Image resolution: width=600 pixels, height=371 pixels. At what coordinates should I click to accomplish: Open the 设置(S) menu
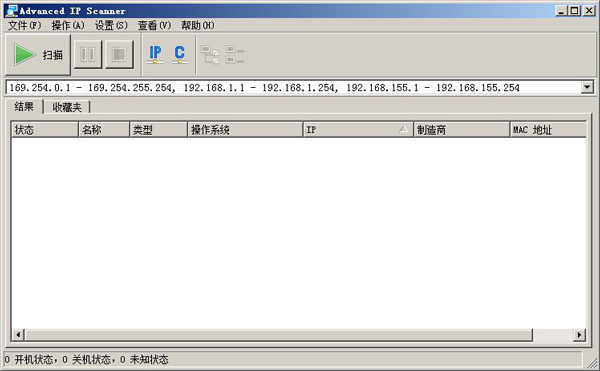(111, 26)
